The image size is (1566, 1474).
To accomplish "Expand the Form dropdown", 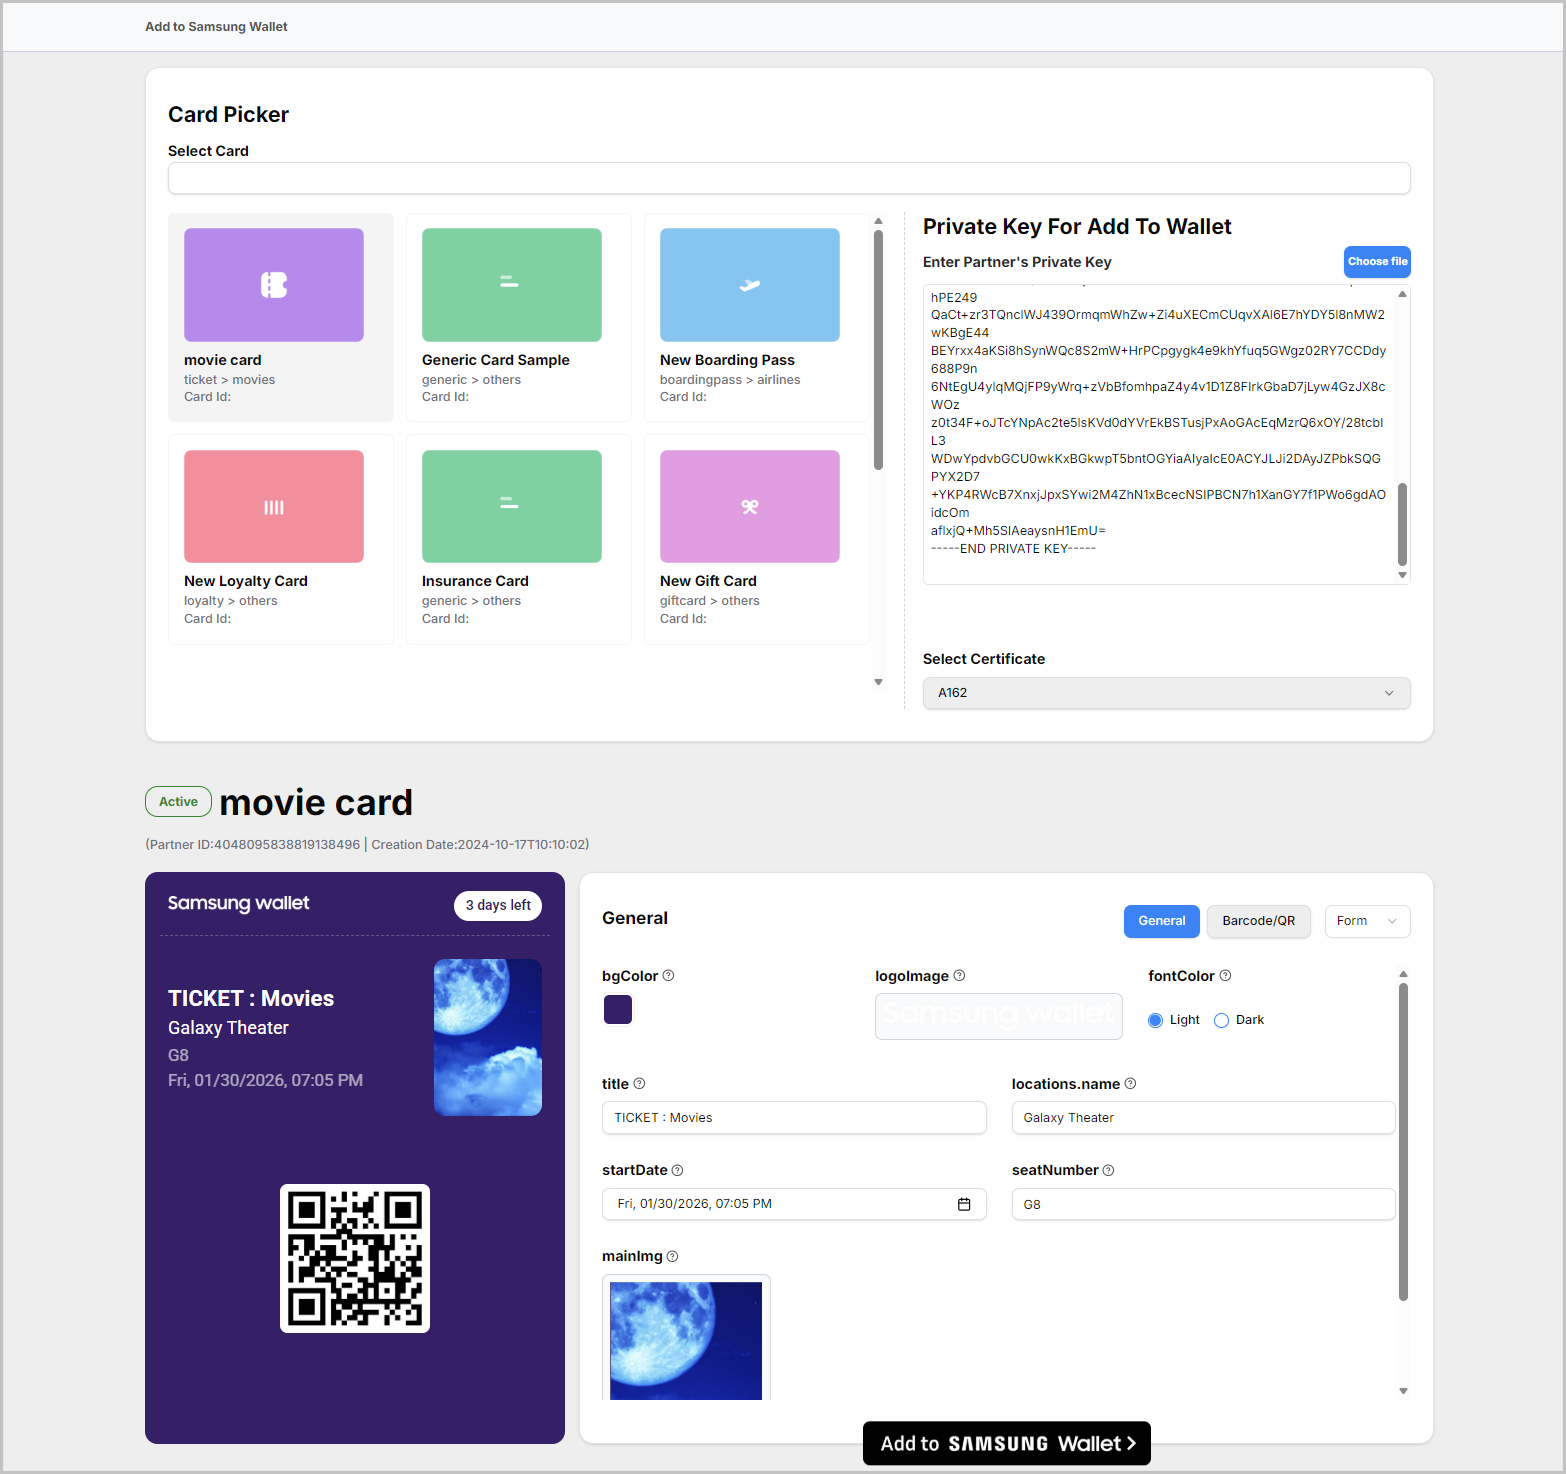I will (1366, 921).
